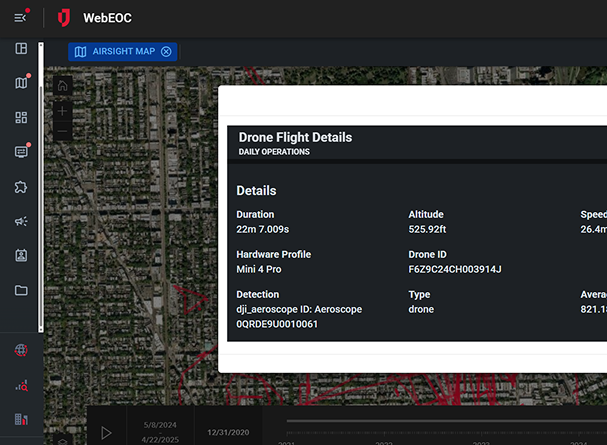The width and height of the screenshot is (607, 445).
Task: Open the folder icon in sidebar
Action: coord(21,290)
